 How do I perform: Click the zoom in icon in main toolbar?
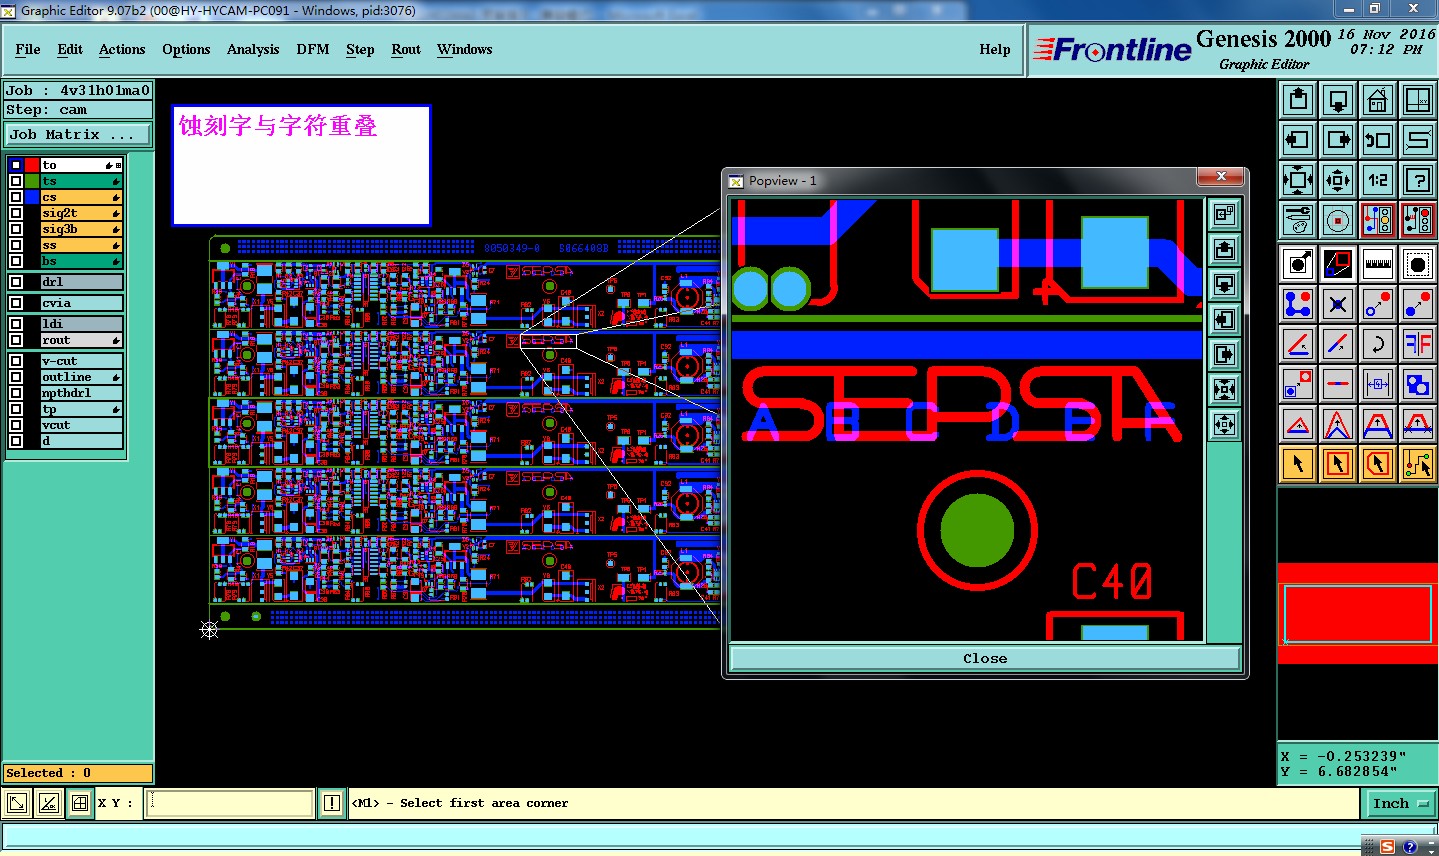point(1298,180)
